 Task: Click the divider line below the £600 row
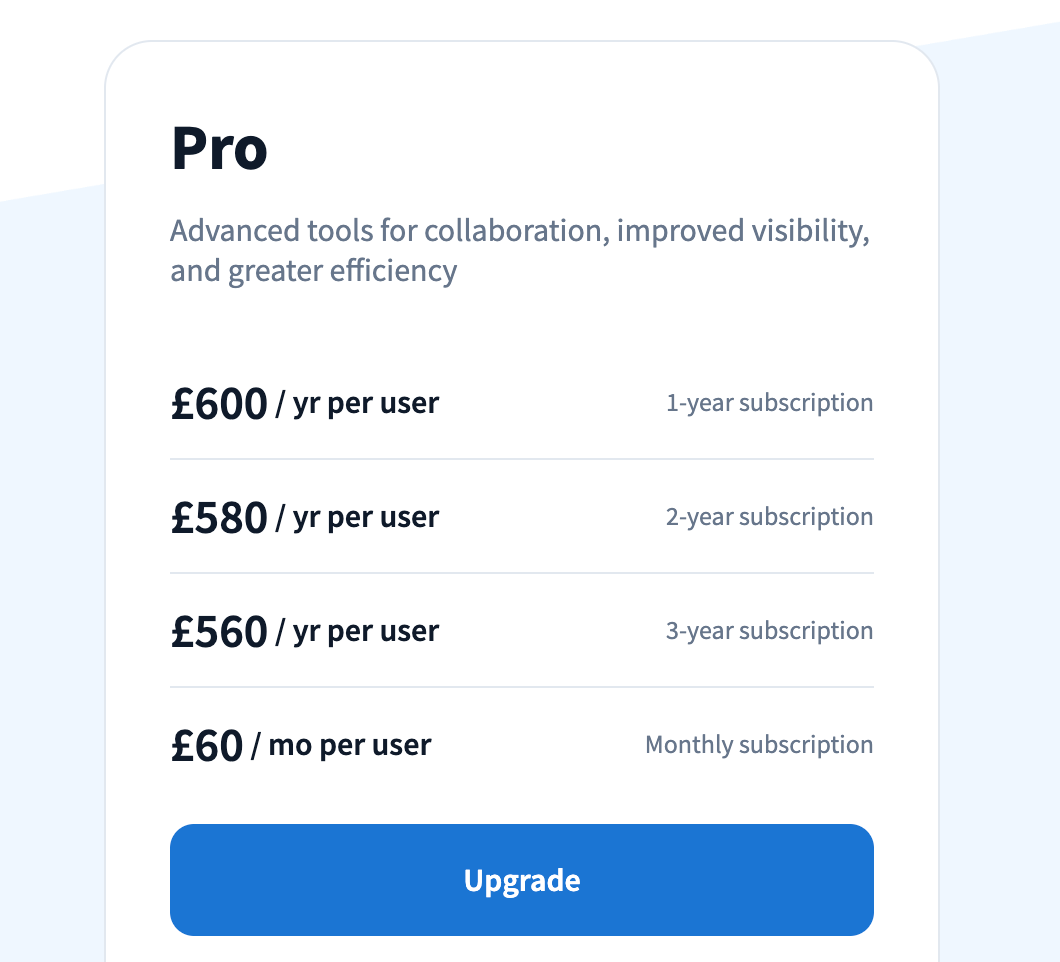point(521,459)
